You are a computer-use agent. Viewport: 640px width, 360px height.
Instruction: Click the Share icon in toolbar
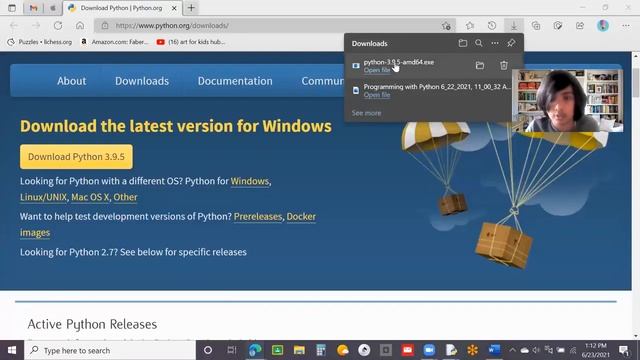coord(580,26)
